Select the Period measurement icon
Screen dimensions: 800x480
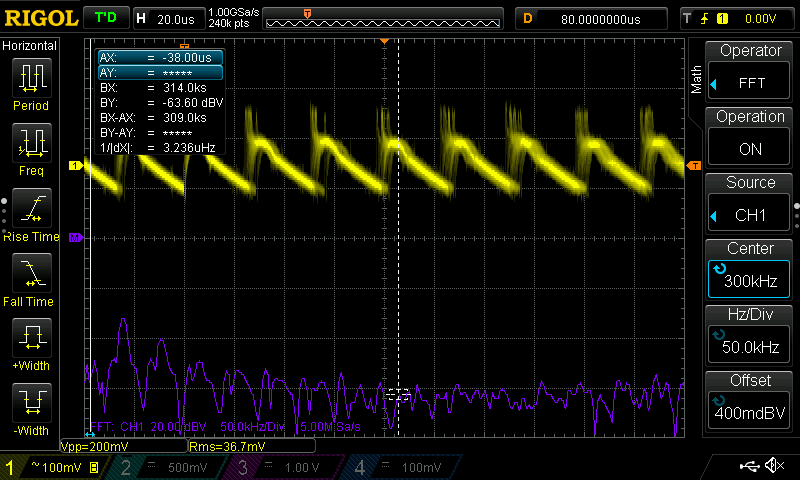click(x=31, y=78)
